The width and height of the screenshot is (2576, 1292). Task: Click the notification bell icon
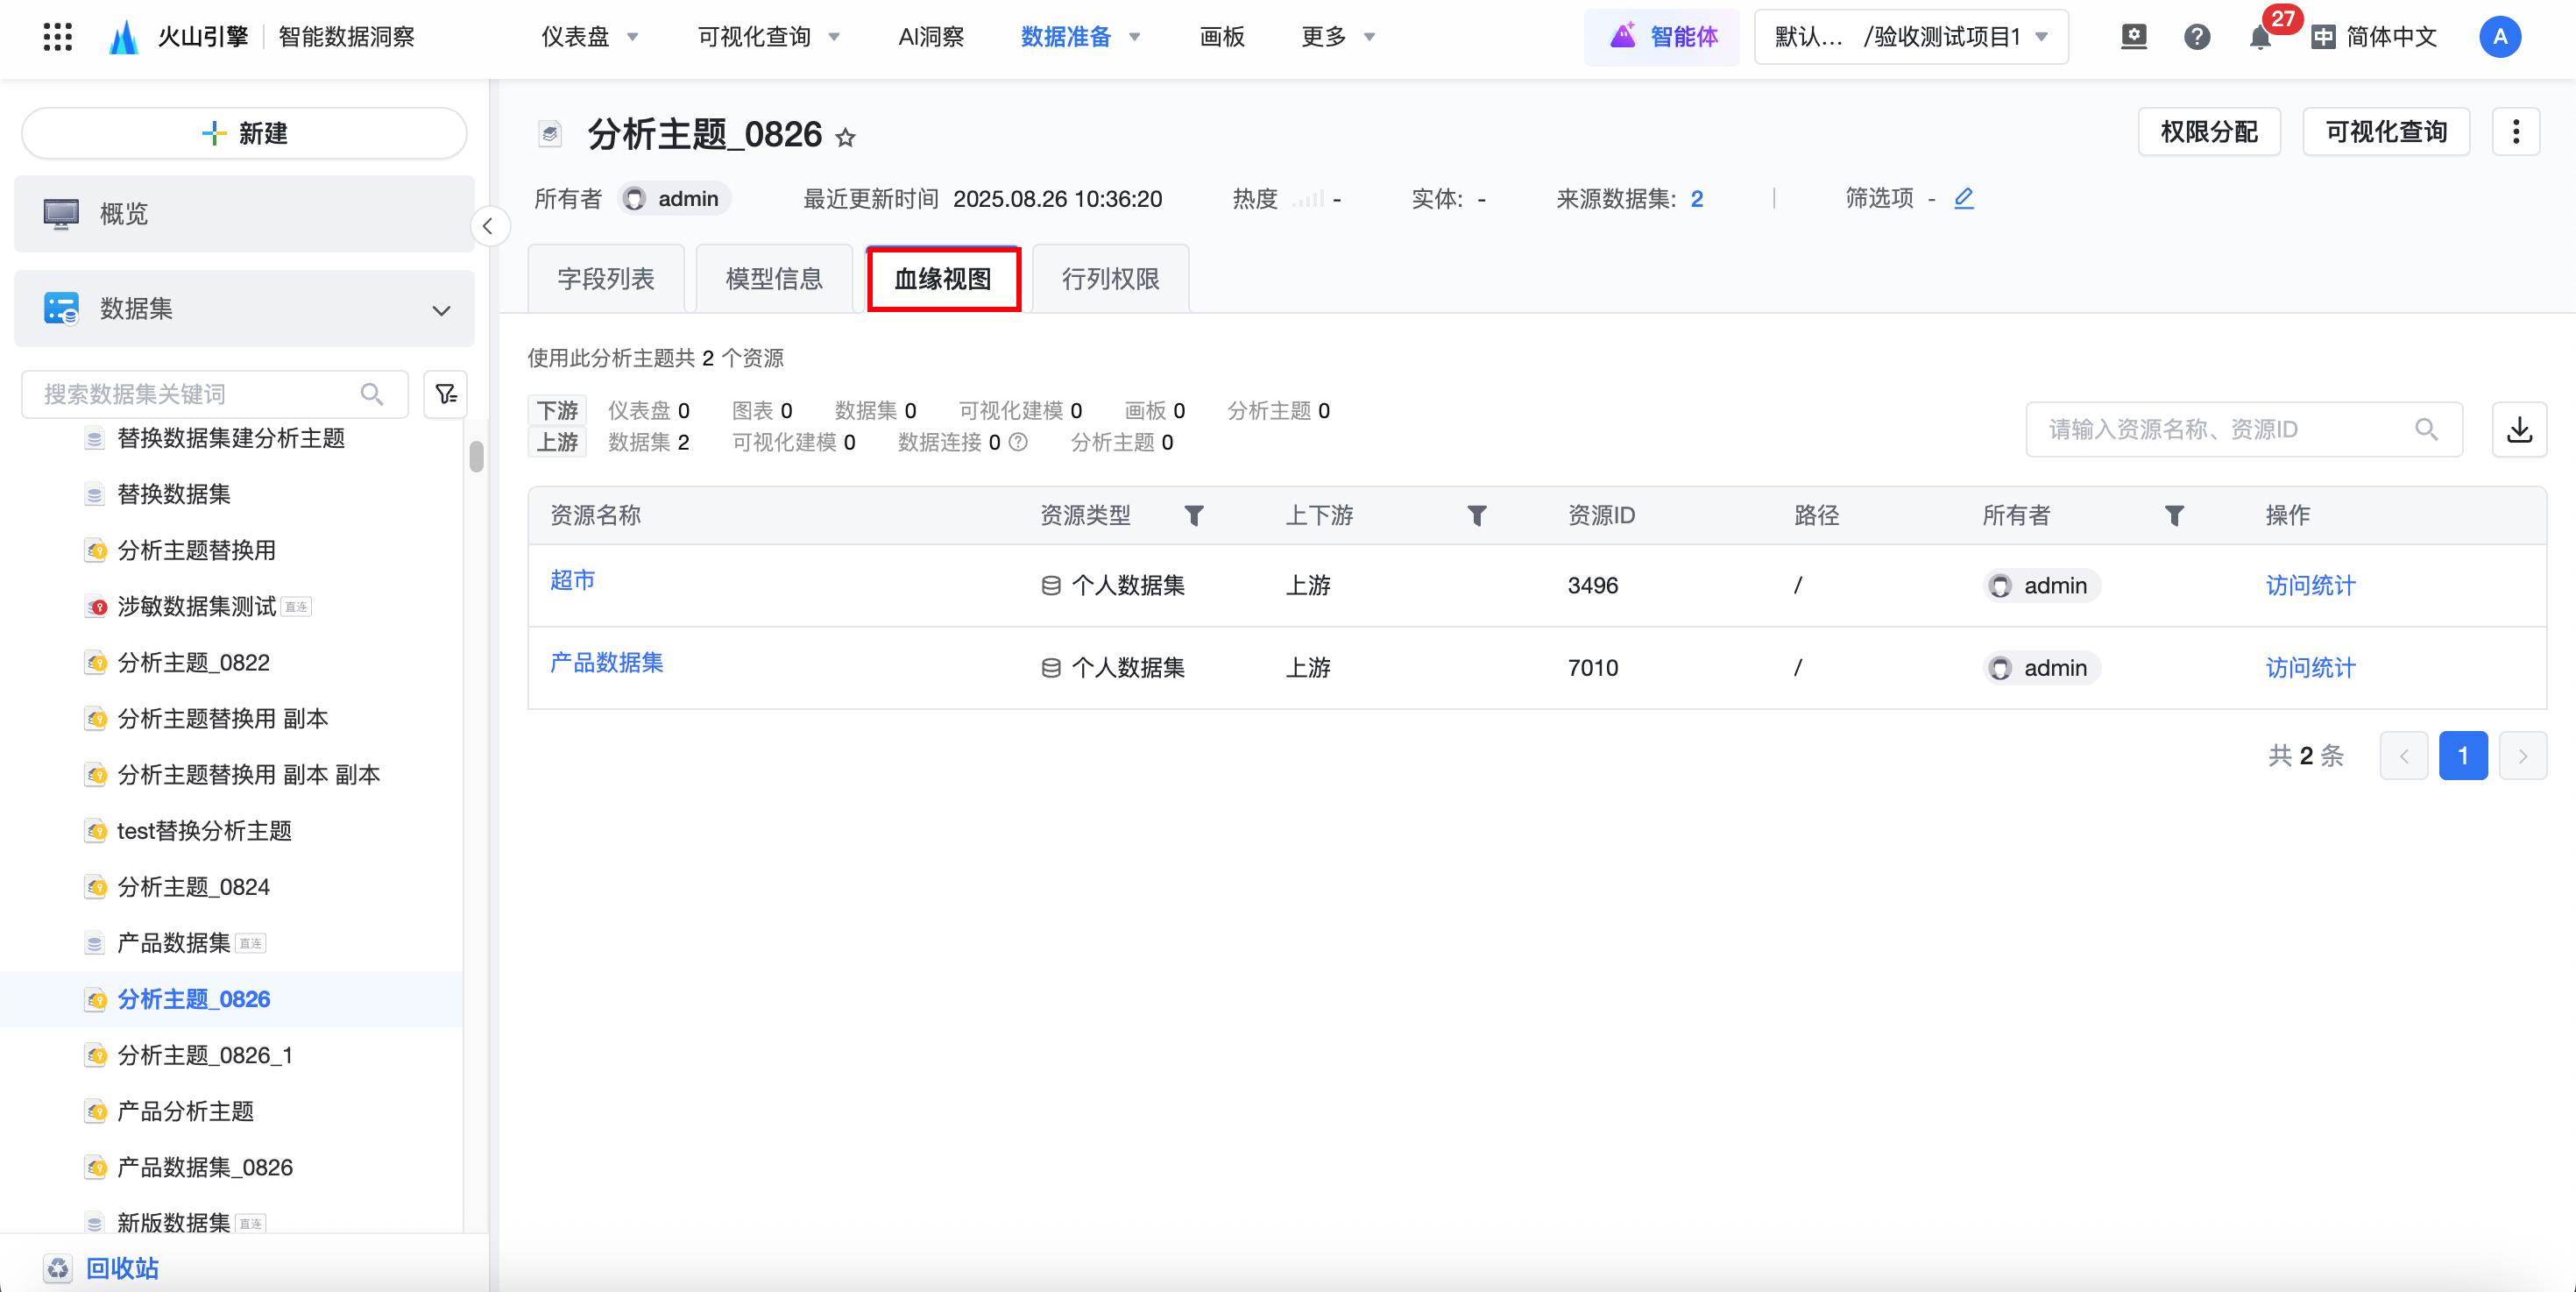coord(2259,38)
